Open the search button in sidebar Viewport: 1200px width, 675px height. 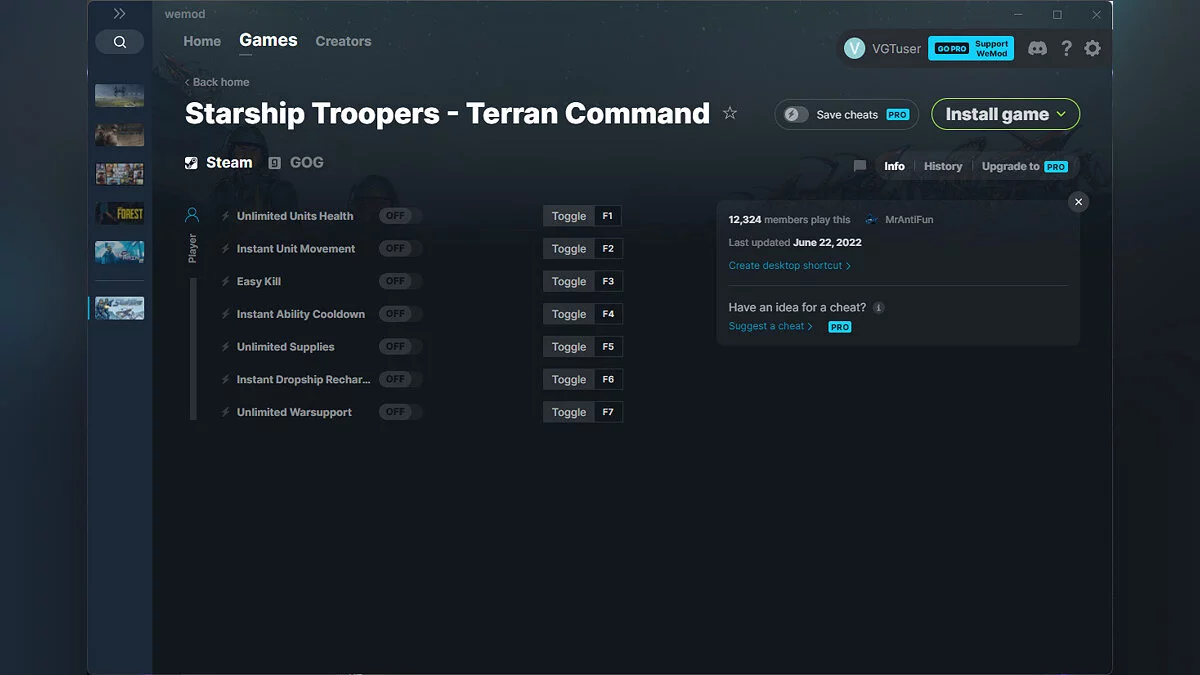pos(120,42)
